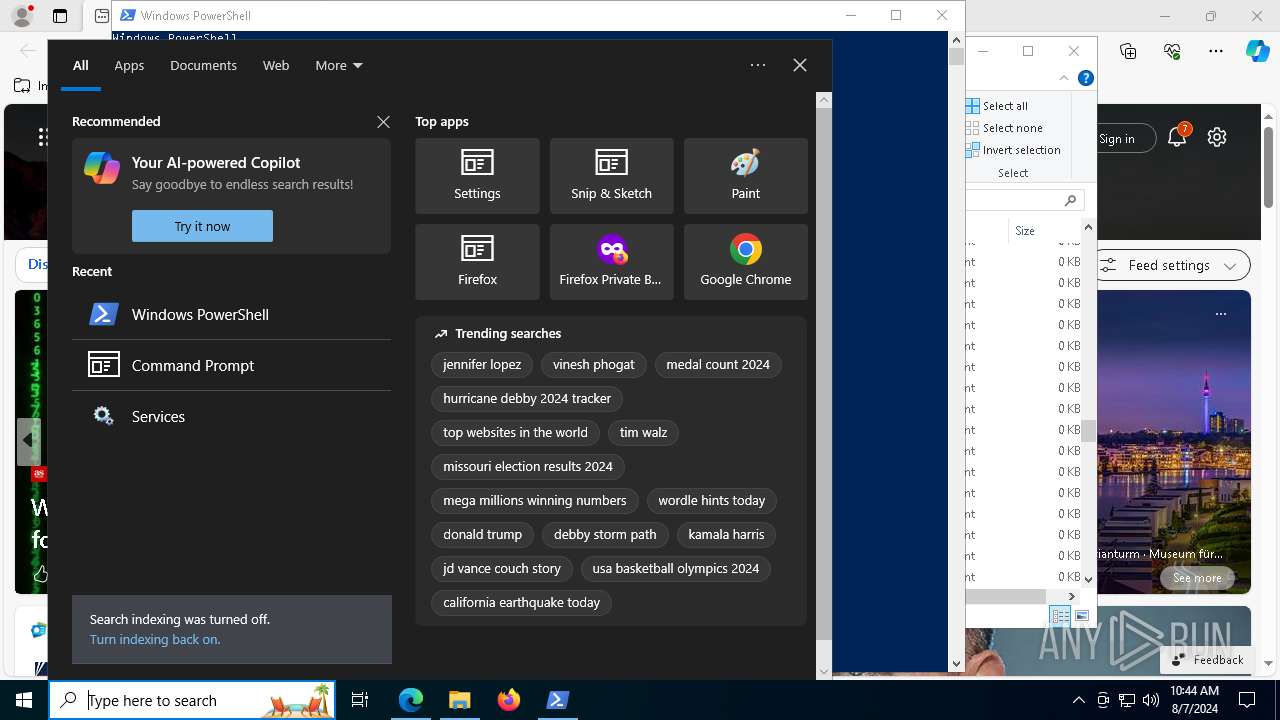Search wordle hints today

[712, 501]
